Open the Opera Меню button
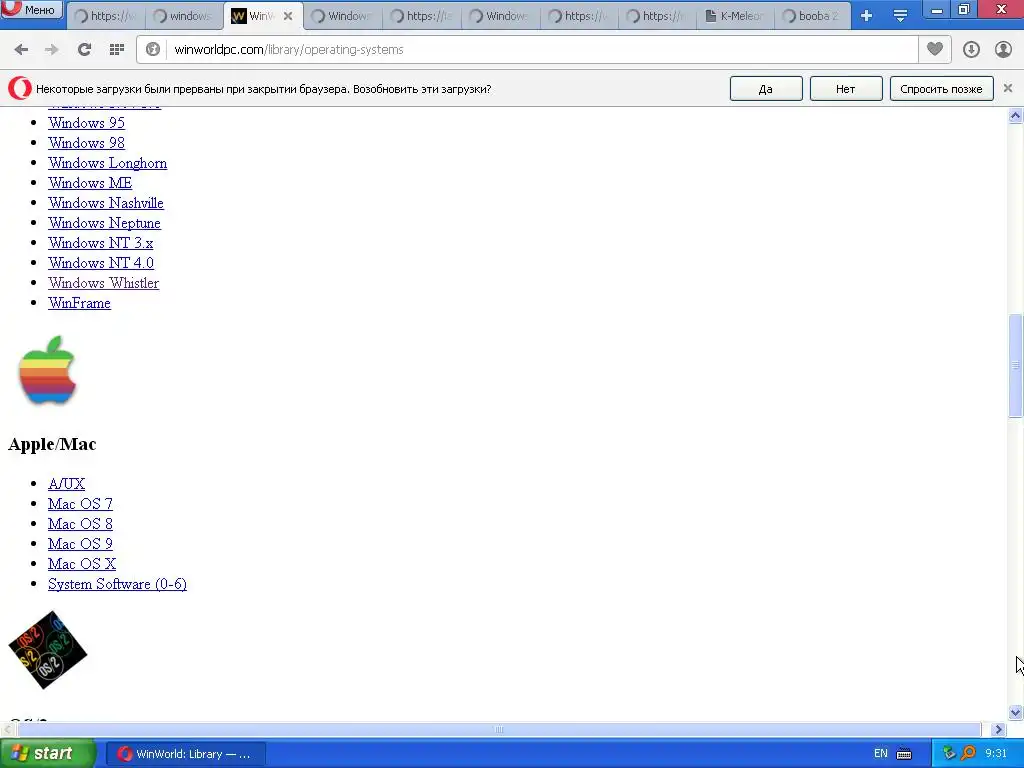This screenshot has width=1024, height=768. pyautogui.click(x=32, y=9)
